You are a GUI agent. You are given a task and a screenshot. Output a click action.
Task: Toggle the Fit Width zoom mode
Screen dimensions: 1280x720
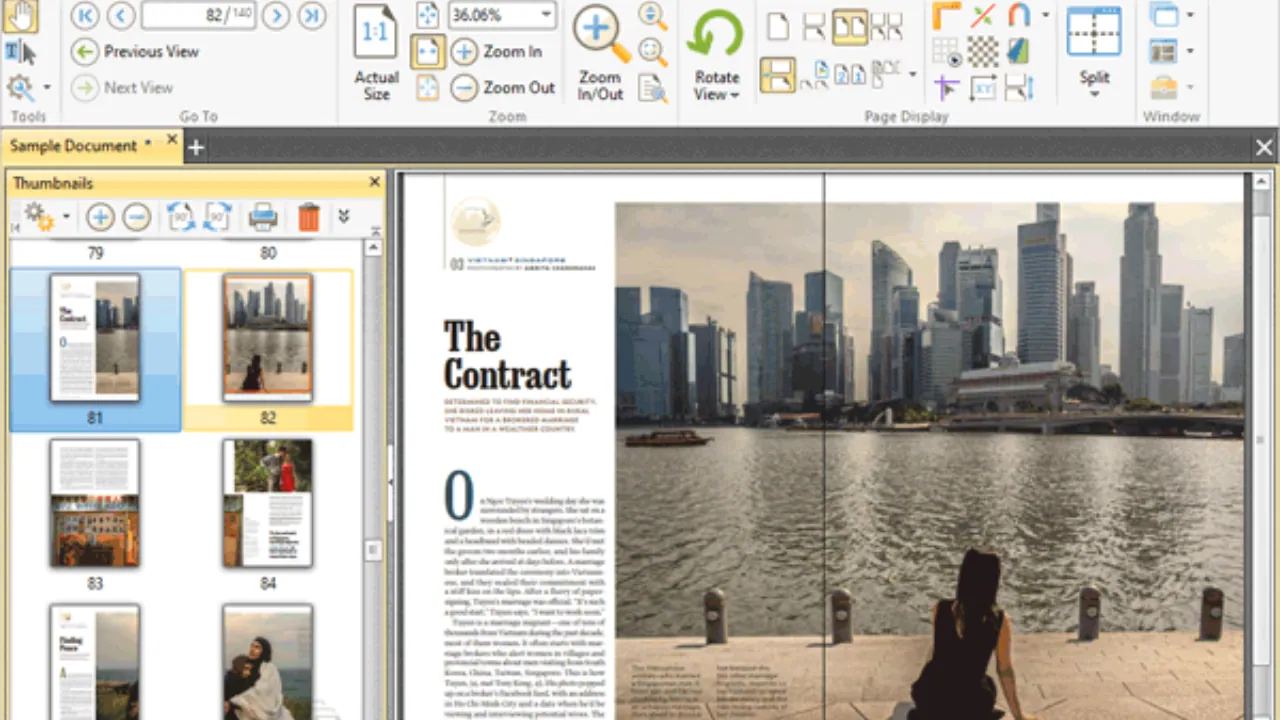click(x=428, y=52)
